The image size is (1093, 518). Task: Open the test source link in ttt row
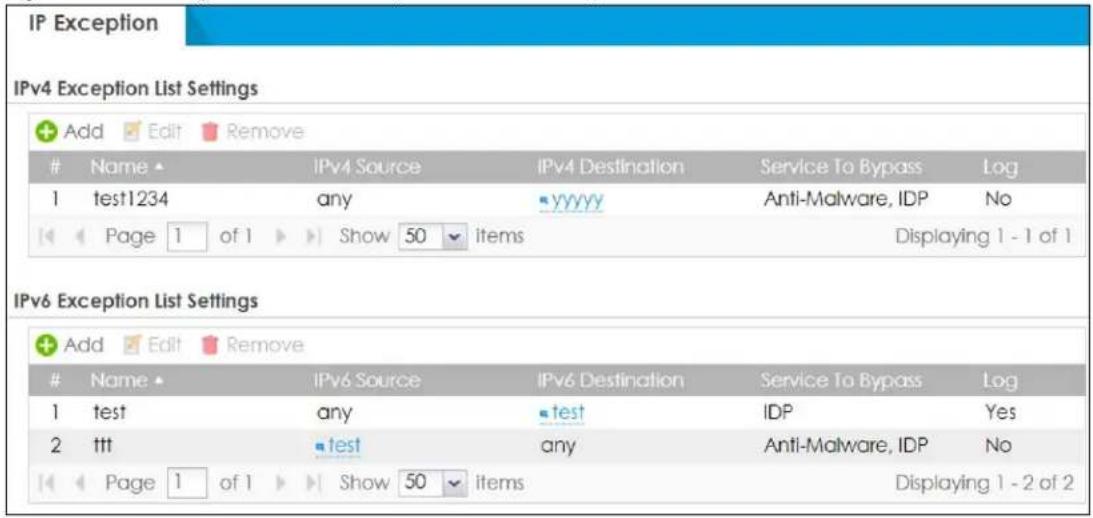[x=346, y=445]
